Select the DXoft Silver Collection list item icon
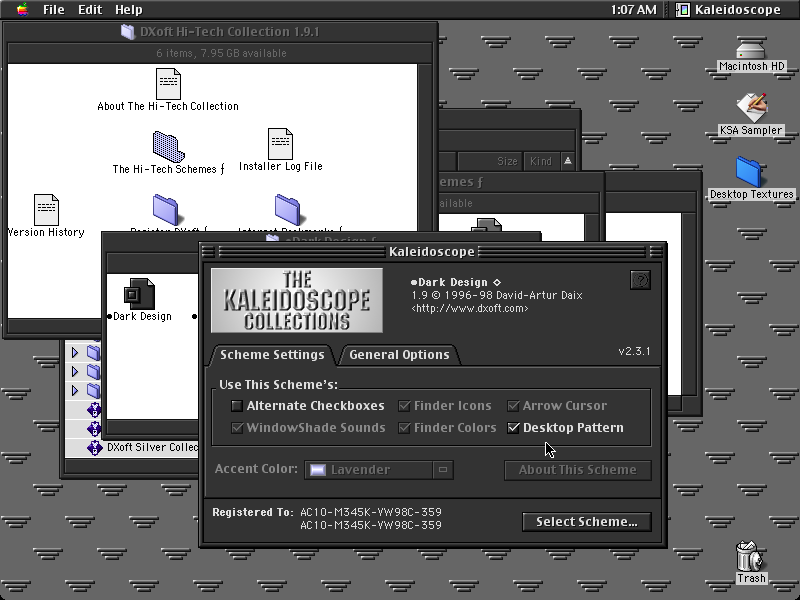Screen dimensions: 800x600 [x=94, y=447]
